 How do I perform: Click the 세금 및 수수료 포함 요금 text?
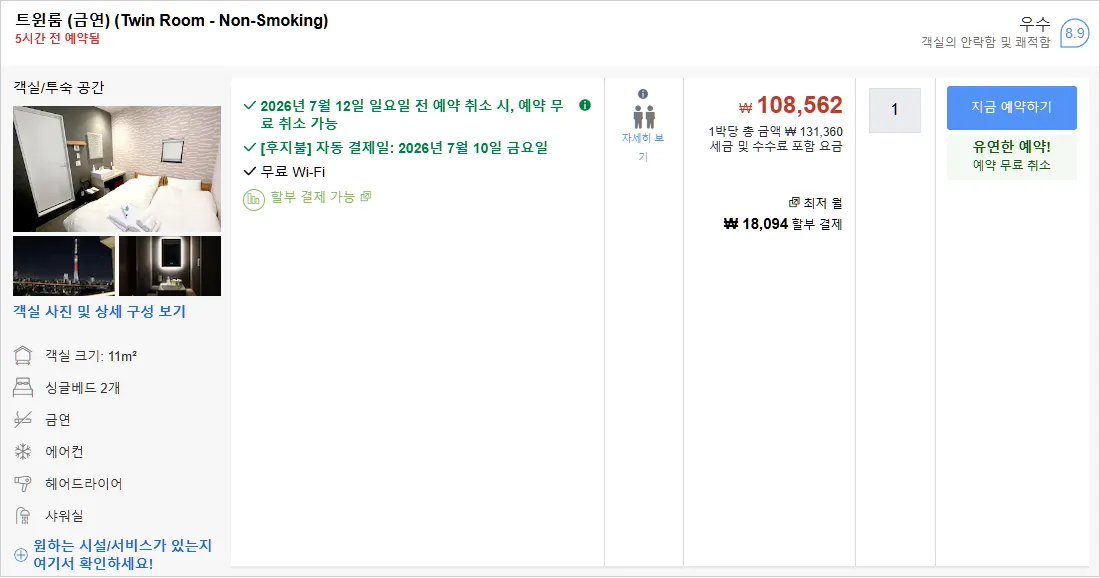[x=776, y=147]
